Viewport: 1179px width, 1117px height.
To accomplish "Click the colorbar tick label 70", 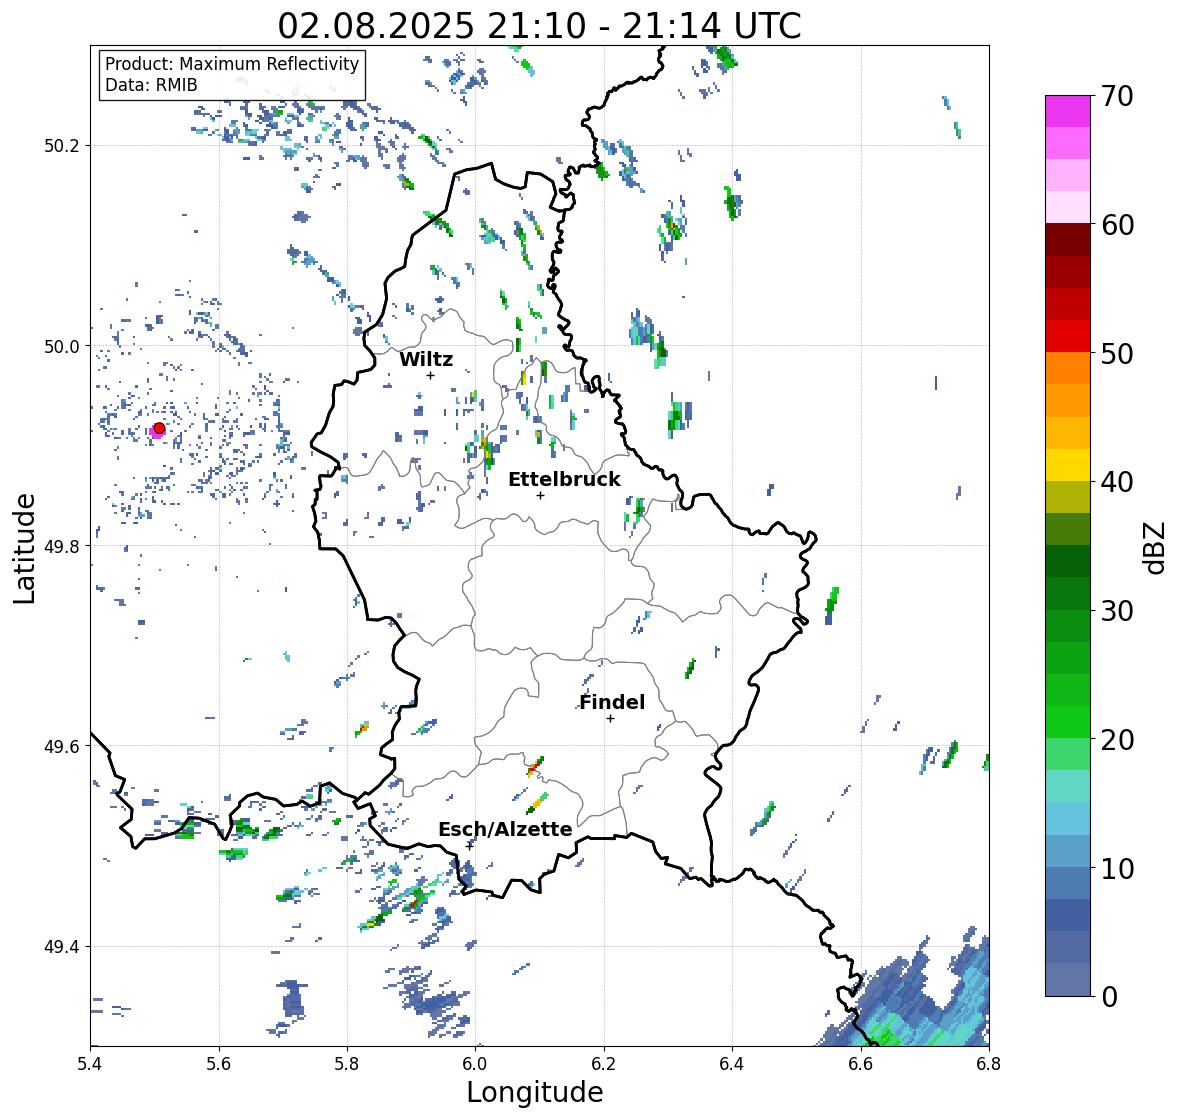I will pos(1117,96).
